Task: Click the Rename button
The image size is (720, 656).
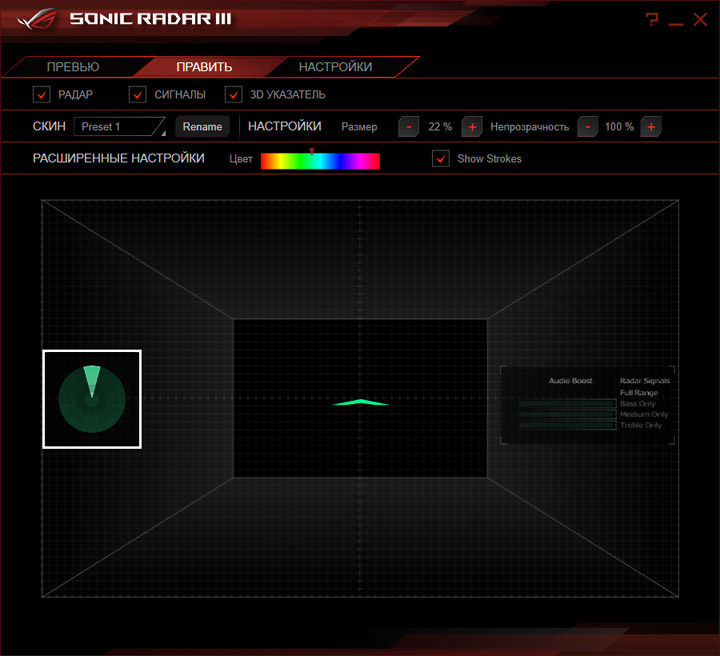Action: click(202, 127)
